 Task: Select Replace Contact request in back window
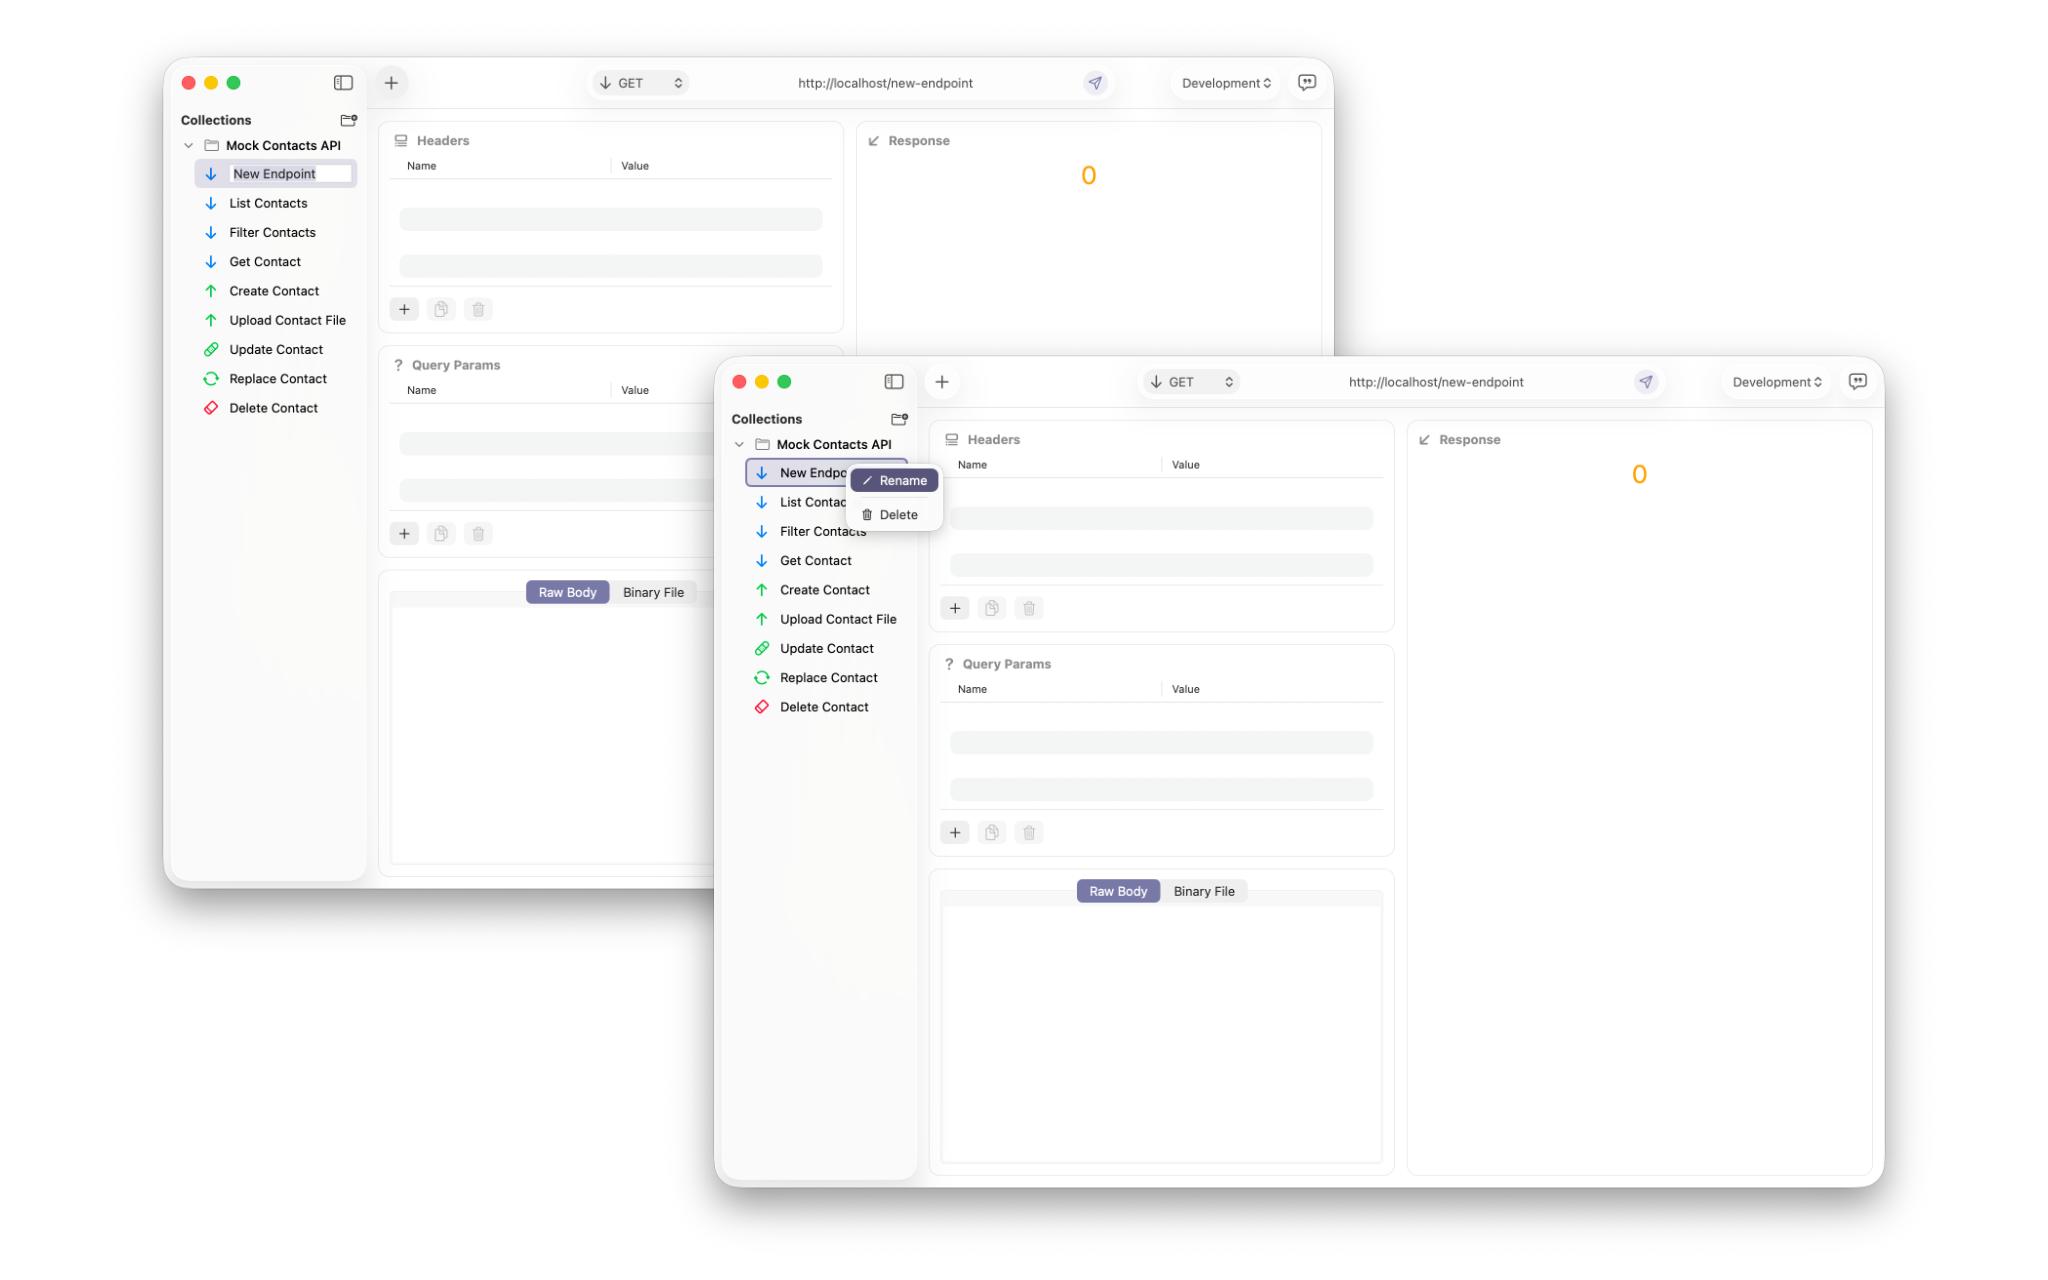coord(276,379)
